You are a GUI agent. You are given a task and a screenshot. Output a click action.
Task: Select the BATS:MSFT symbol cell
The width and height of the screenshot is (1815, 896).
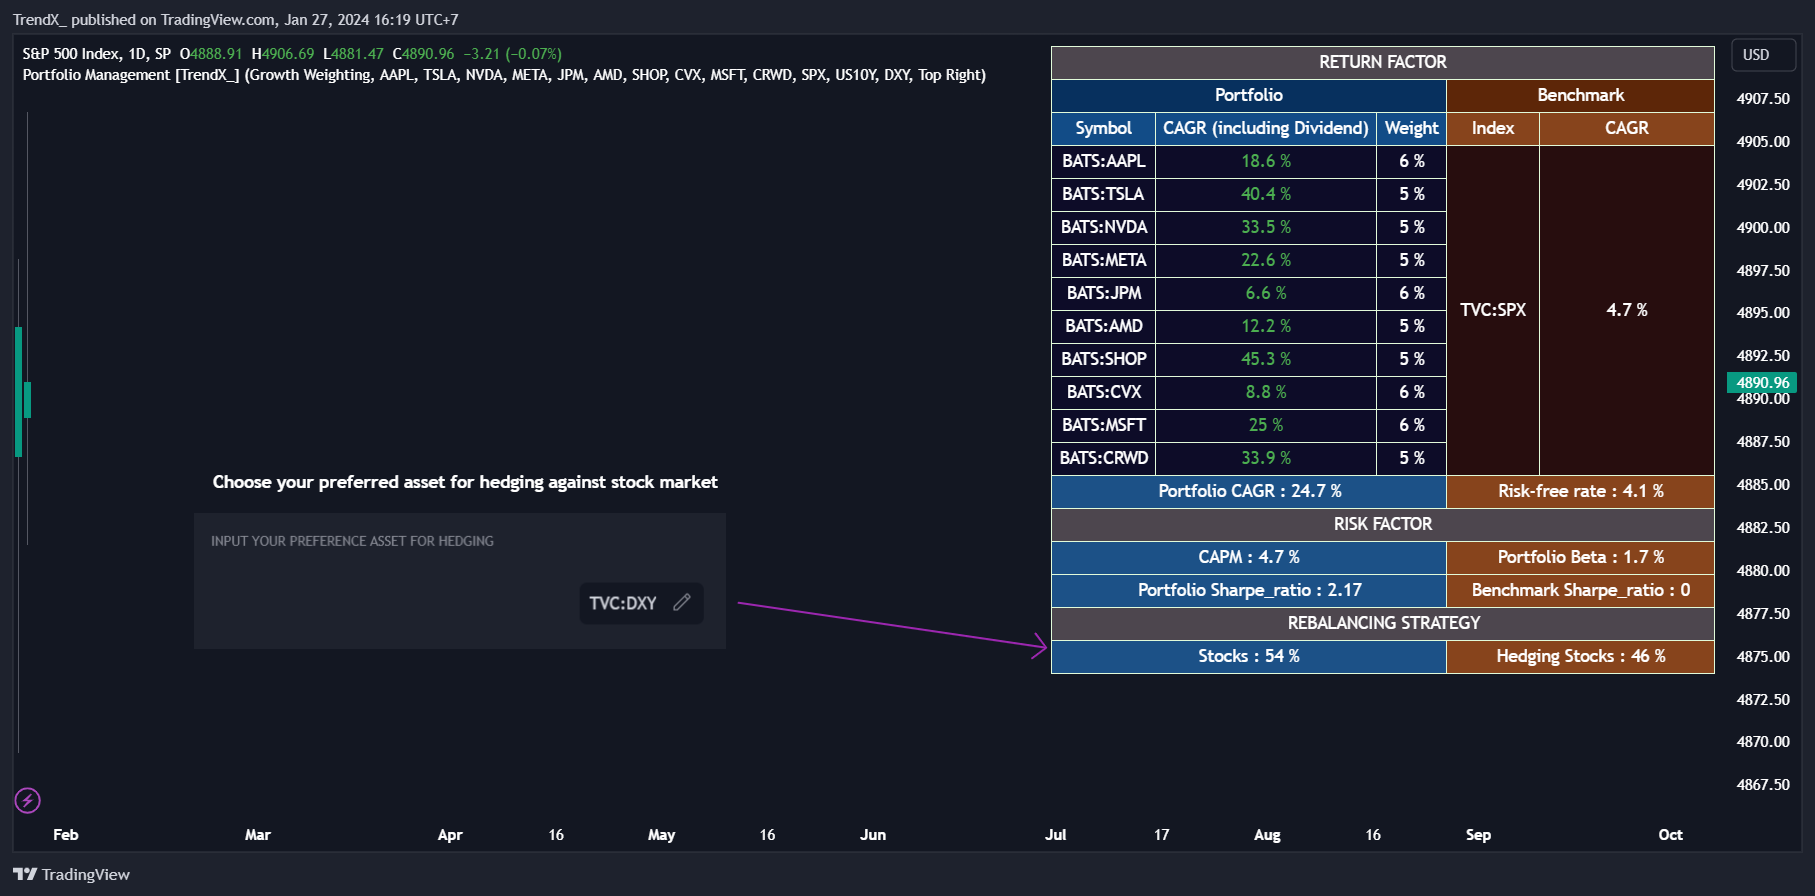pos(1103,425)
